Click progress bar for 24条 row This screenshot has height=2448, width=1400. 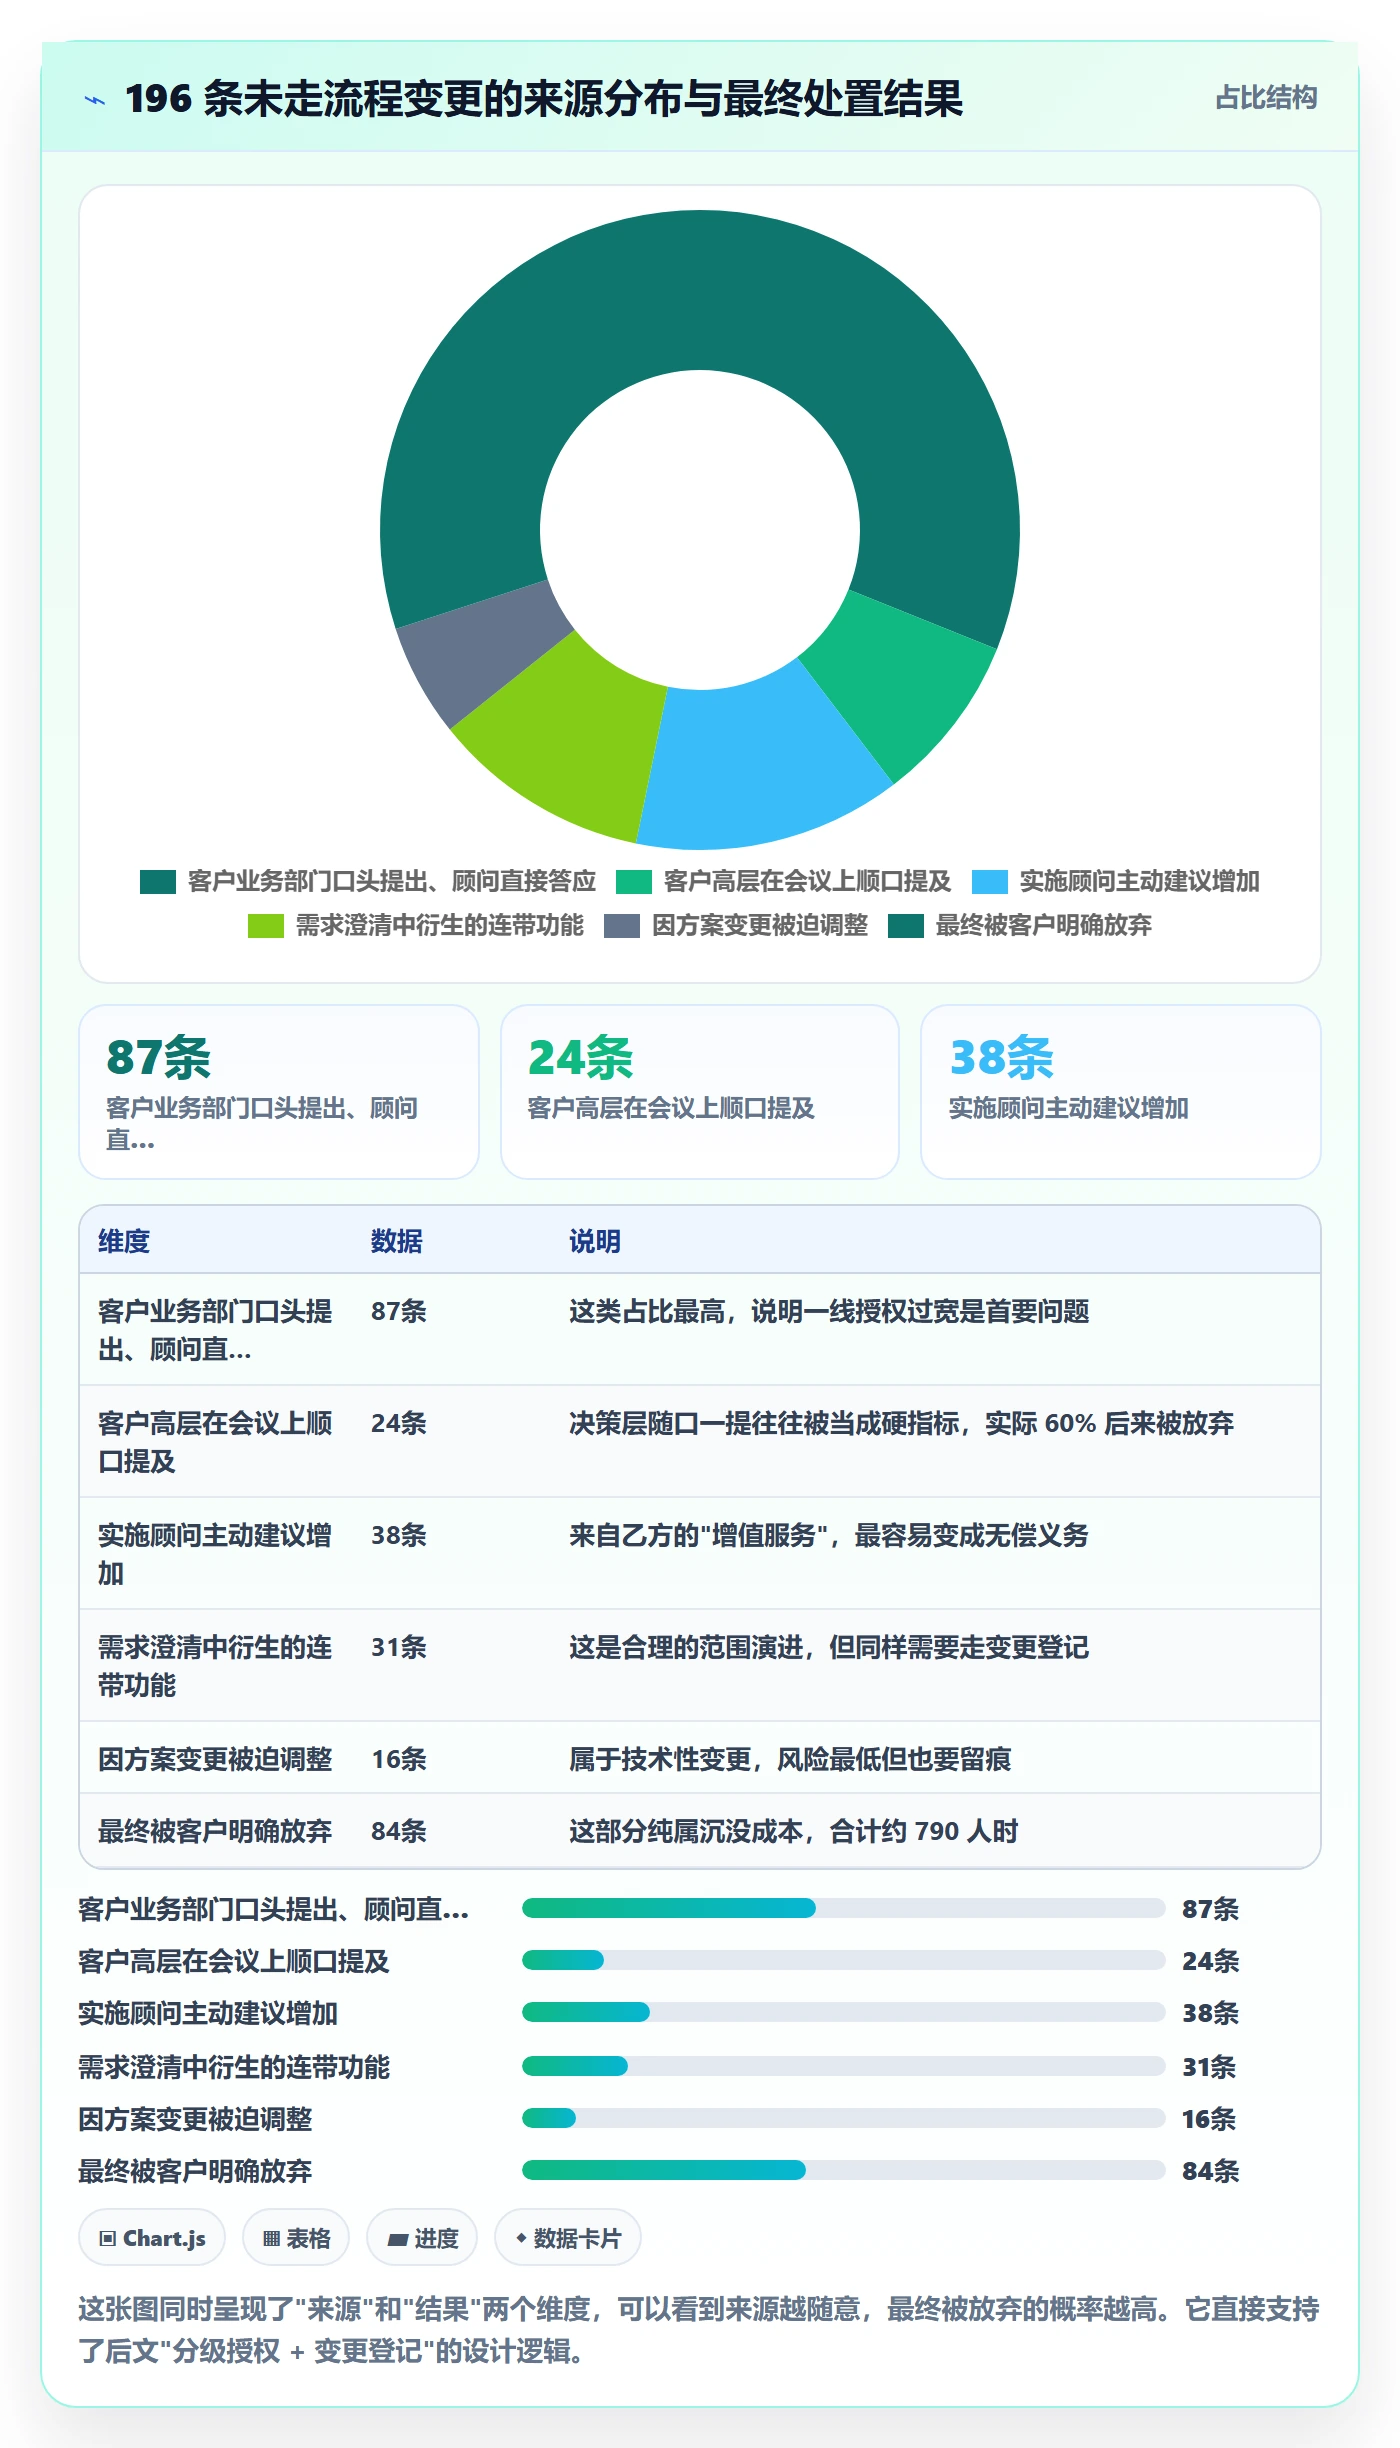coord(843,1960)
